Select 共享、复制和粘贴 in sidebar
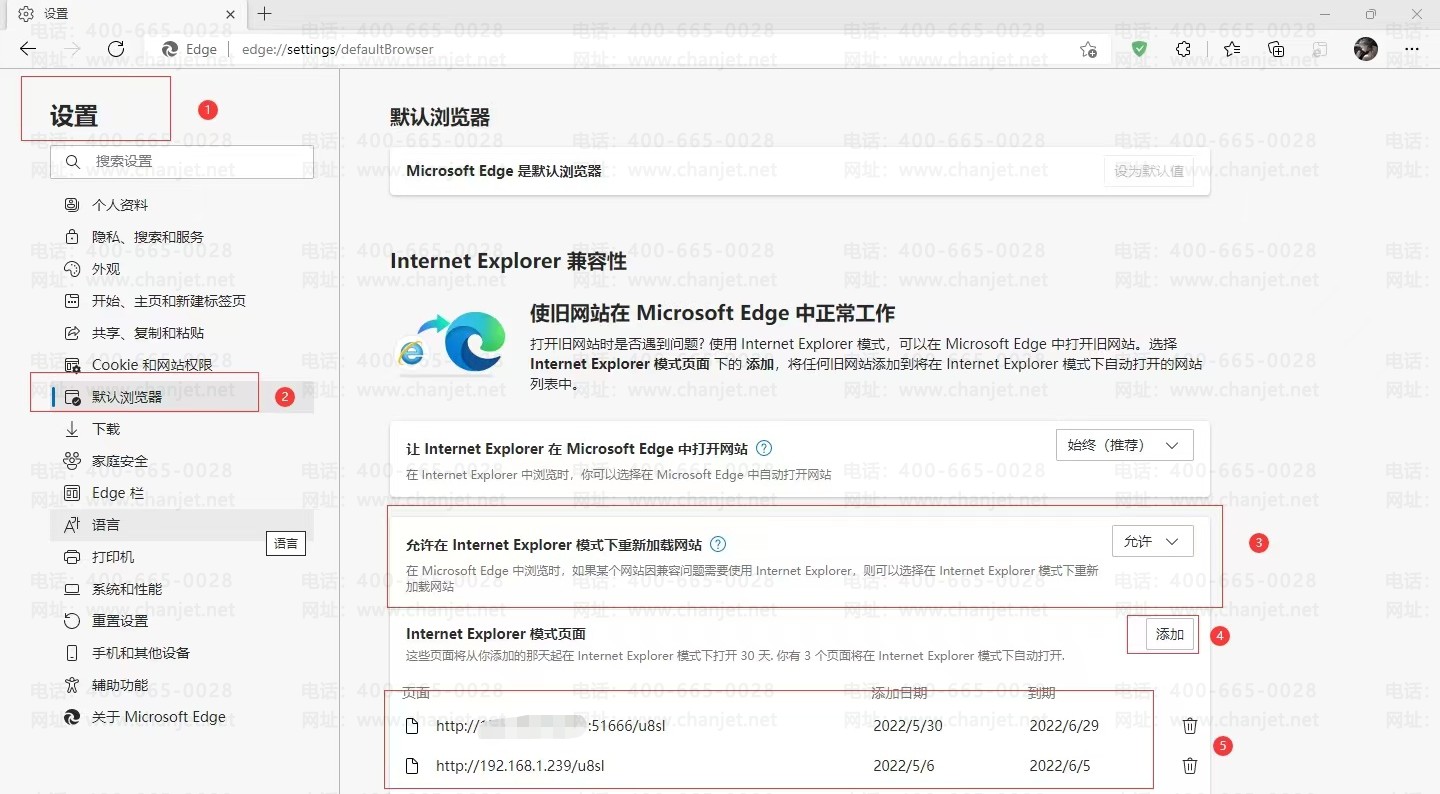This screenshot has height=794, width=1440. [x=182, y=333]
